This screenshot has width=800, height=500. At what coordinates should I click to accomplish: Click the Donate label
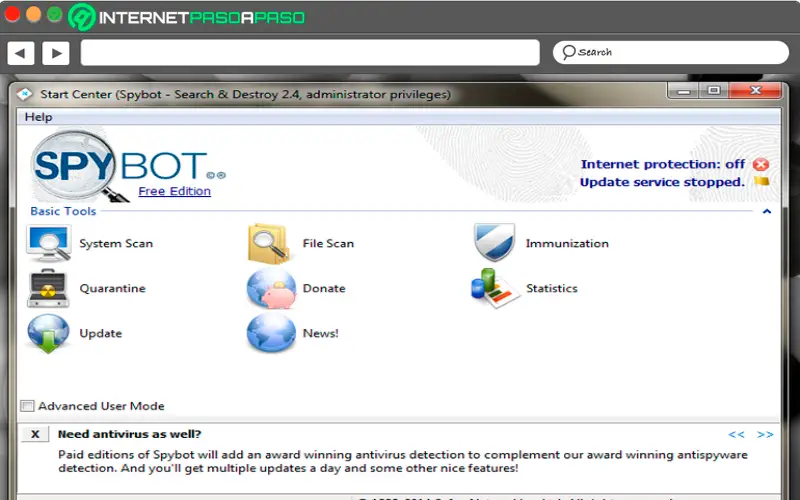324,288
